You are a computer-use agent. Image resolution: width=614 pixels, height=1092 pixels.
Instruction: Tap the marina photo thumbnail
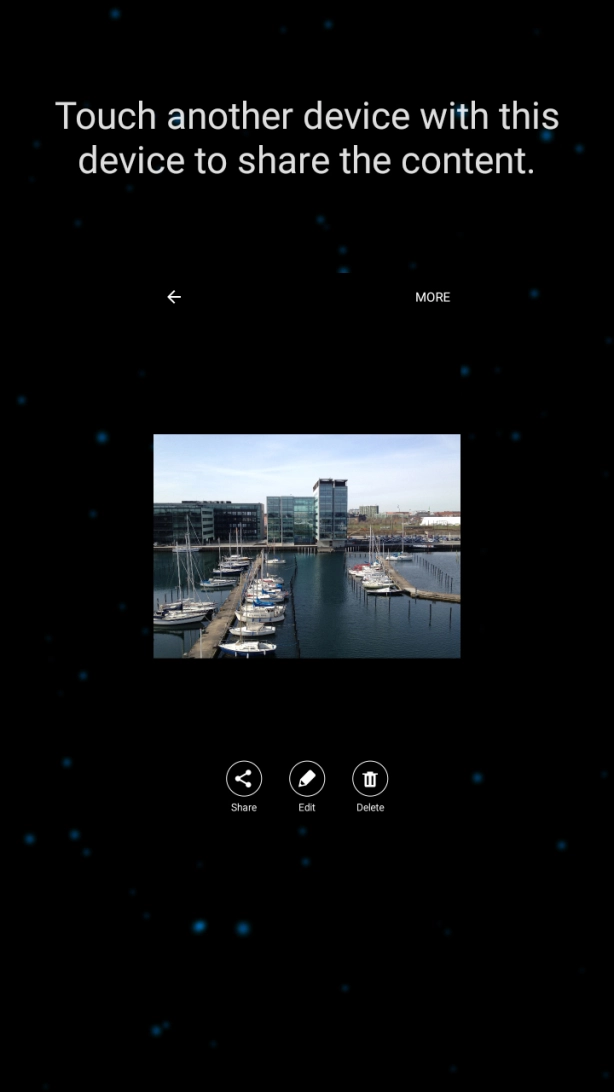307,546
